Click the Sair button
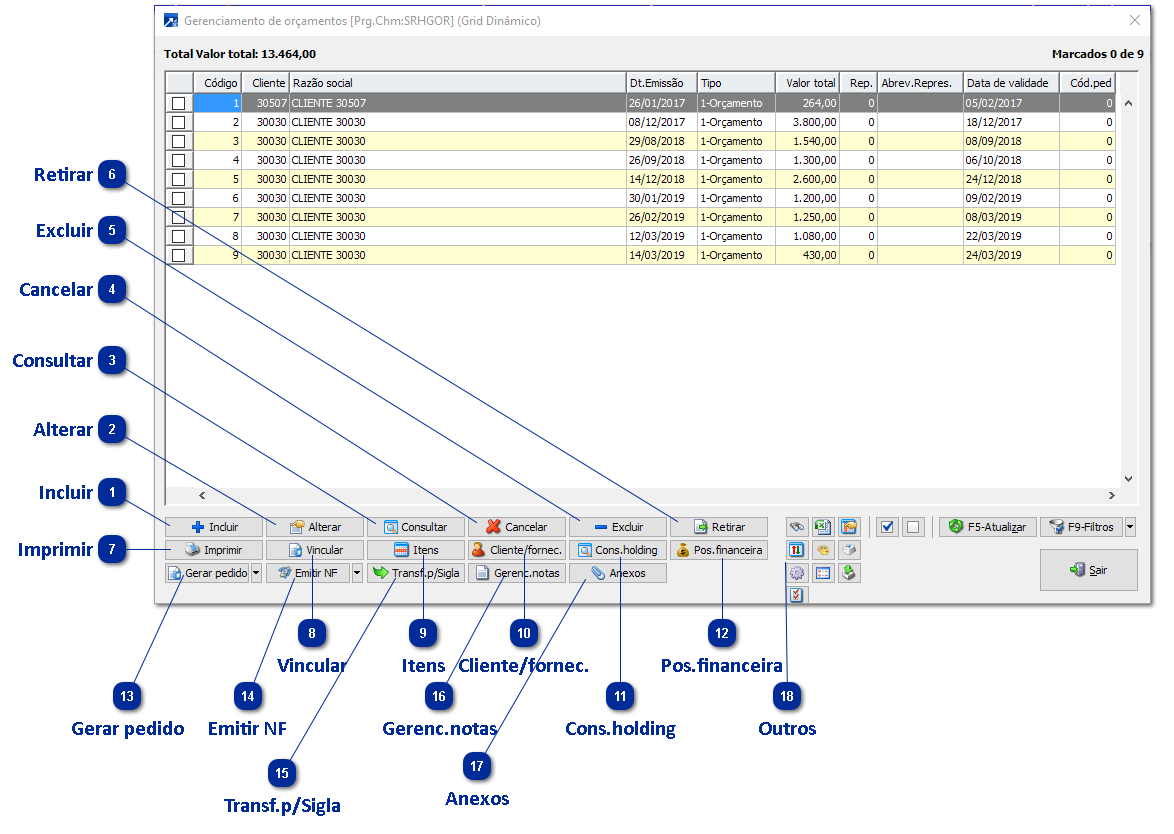 pyautogui.click(x=1088, y=570)
